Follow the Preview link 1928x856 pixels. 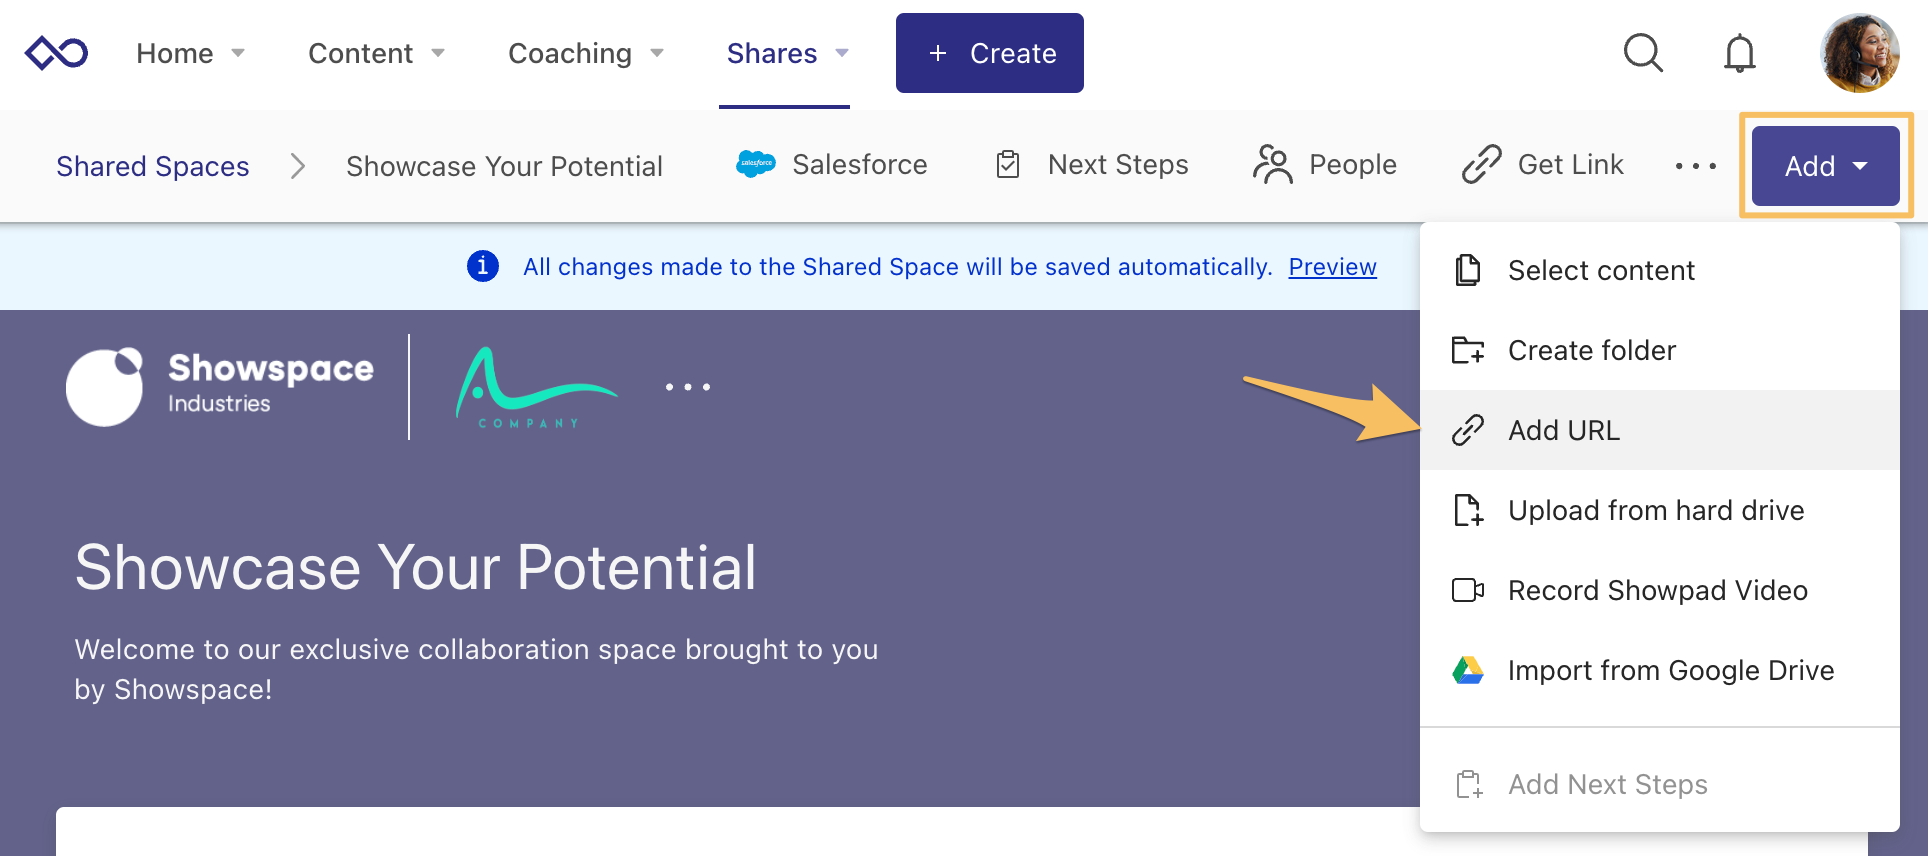pos(1332,267)
